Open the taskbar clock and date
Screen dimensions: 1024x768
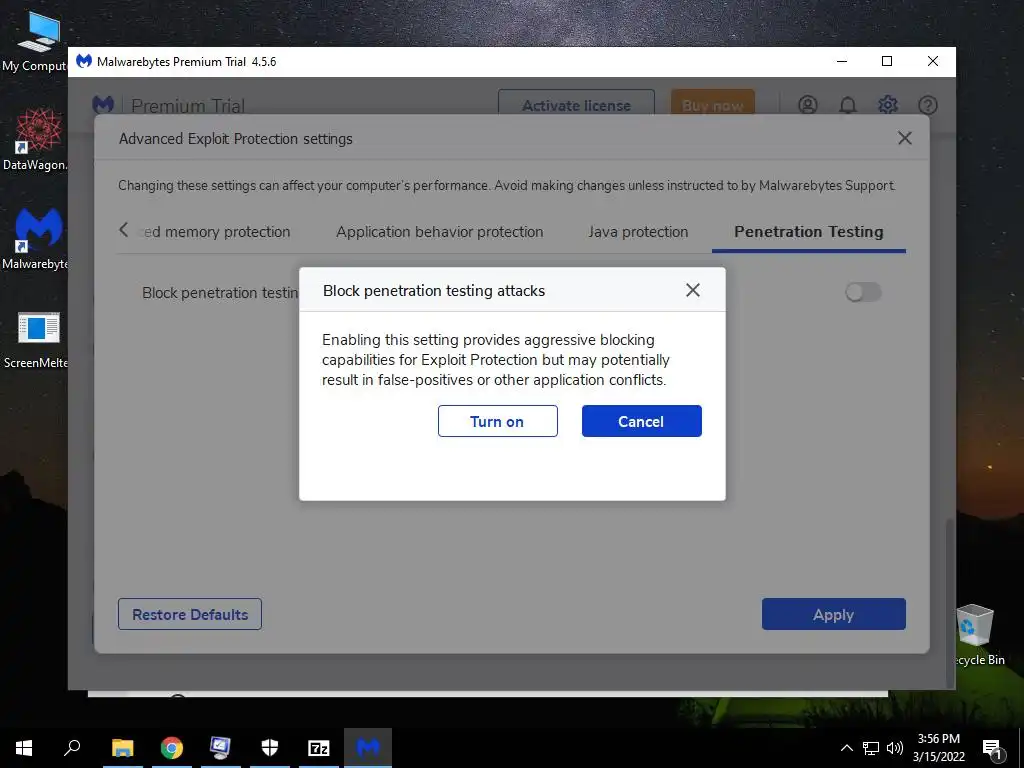tap(938, 748)
